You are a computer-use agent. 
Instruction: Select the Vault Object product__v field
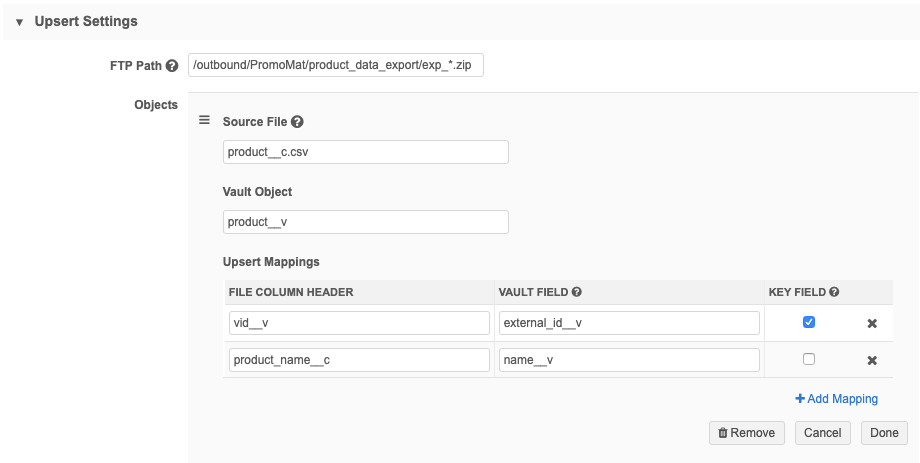(x=365, y=222)
